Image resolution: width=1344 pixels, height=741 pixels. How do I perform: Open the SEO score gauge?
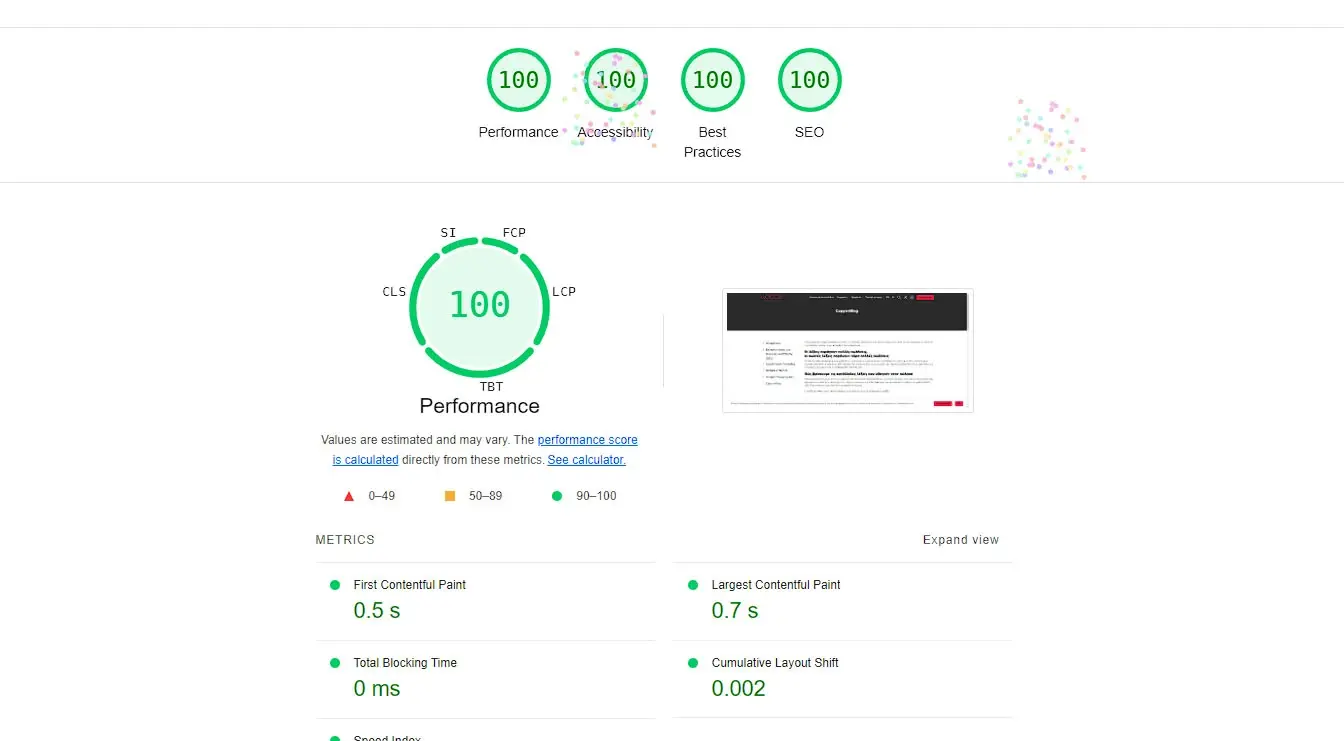click(809, 80)
